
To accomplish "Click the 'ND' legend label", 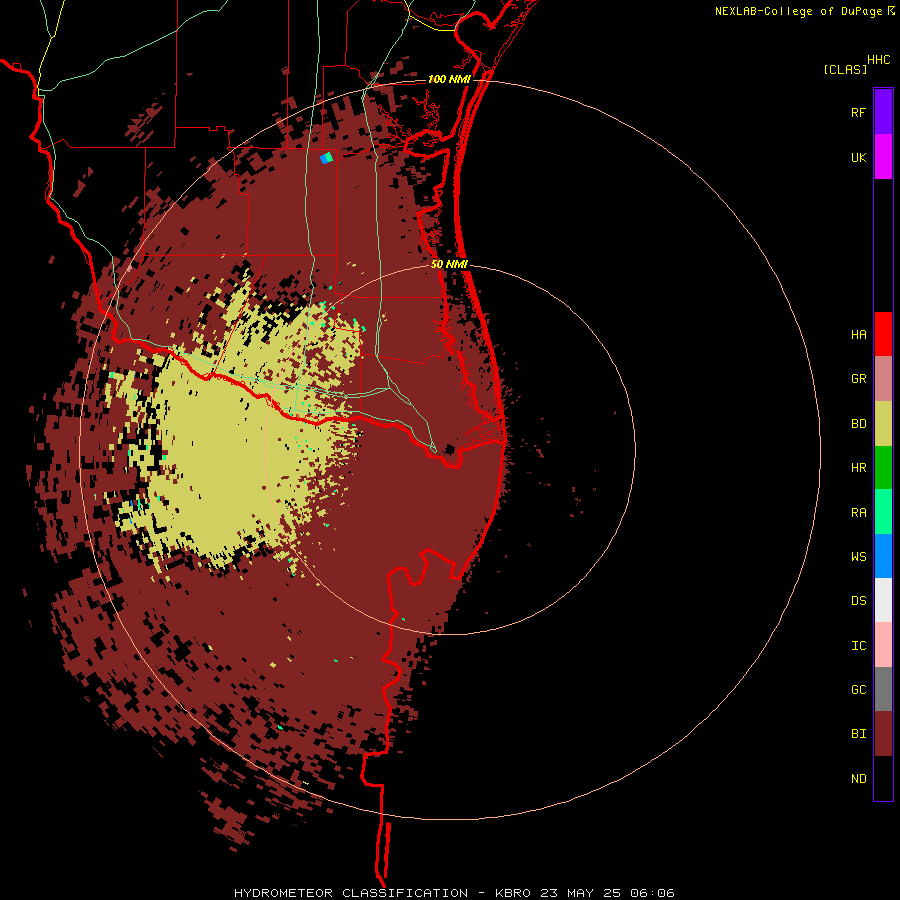I will pyautogui.click(x=858, y=778).
